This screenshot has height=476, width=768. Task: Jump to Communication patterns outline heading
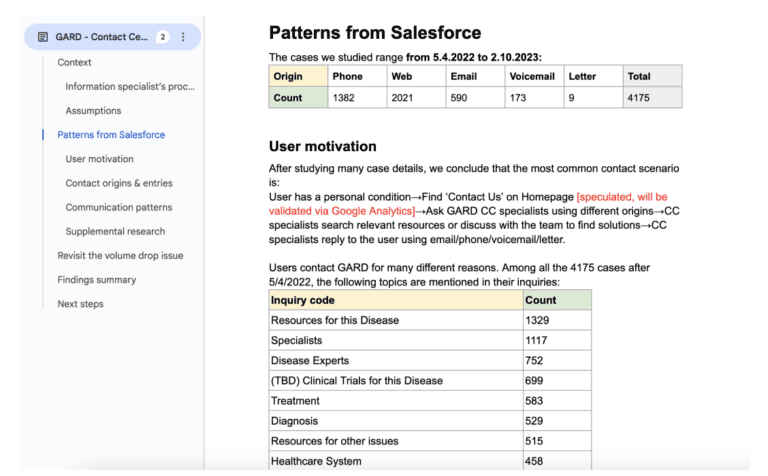point(119,207)
